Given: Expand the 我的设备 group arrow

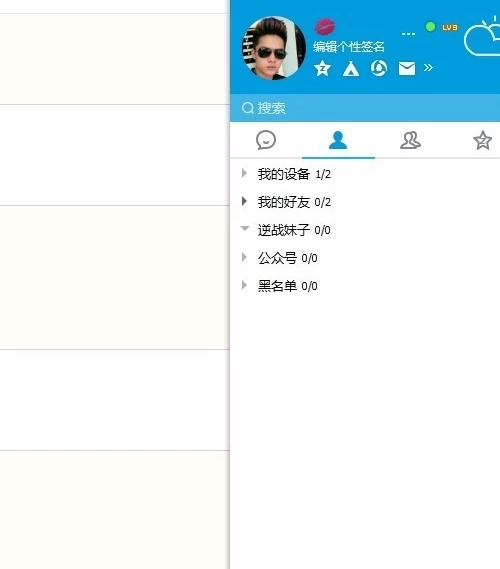Looking at the screenshot, I should 244,173.
